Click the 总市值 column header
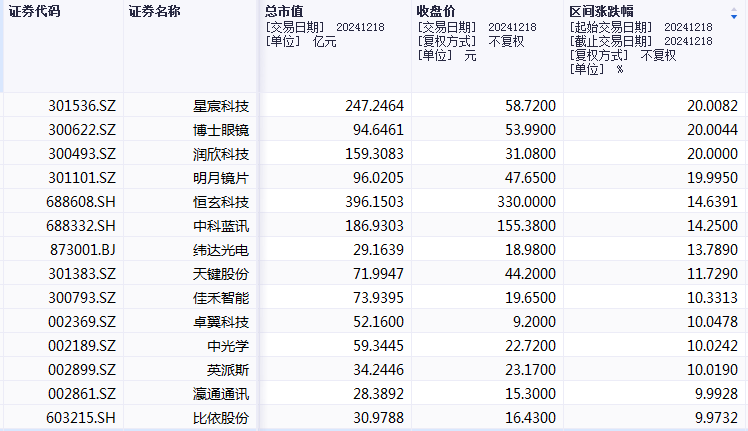 pos(284,11)
